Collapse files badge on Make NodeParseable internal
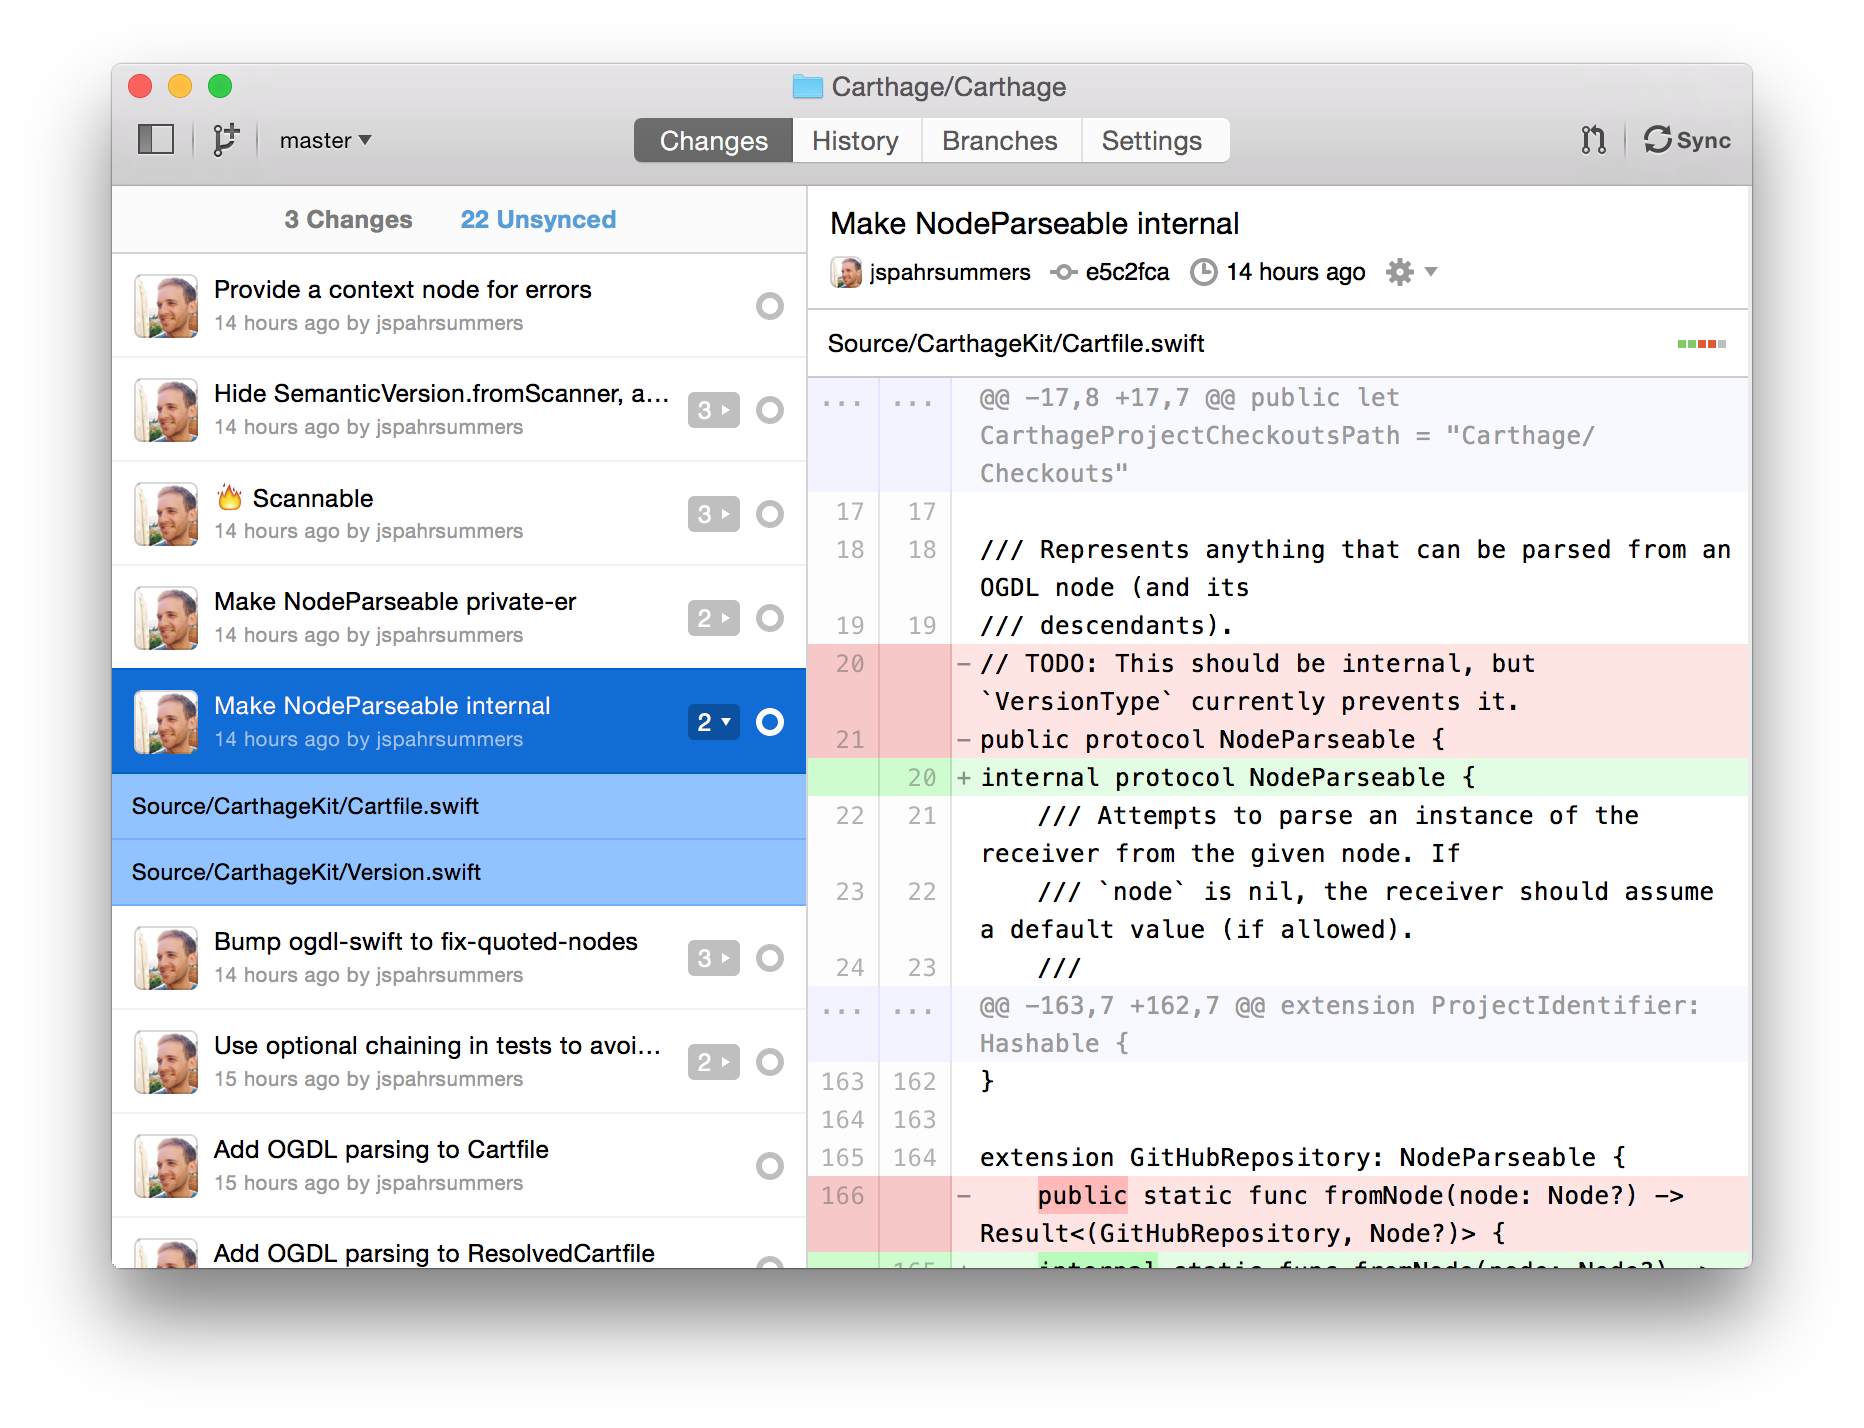This screenshot has height=1428, width=1864. coord(713,722)
